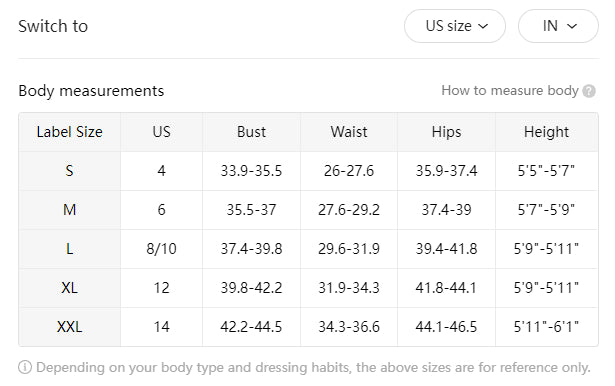
Task: Click the XXL label size row
Action: click(x=308, y=326)
